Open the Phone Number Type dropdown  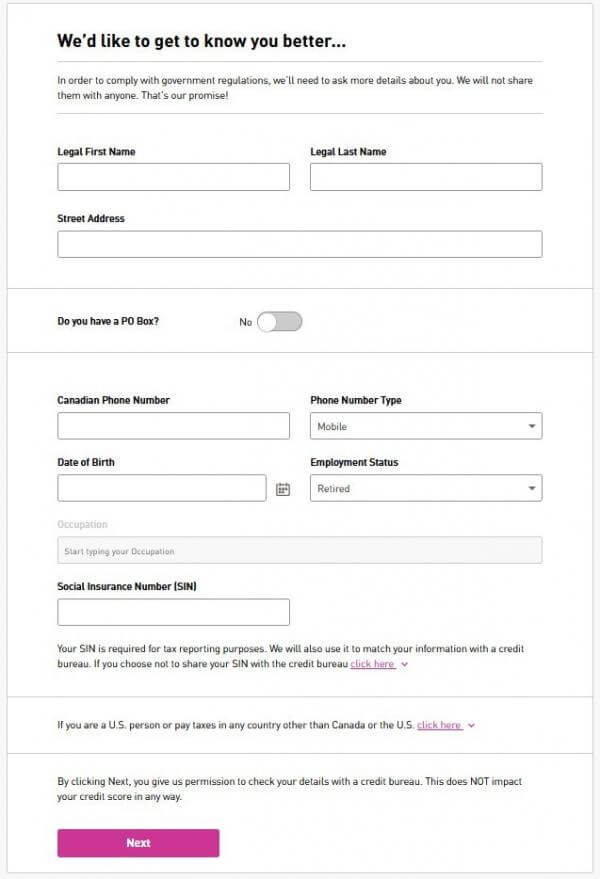coord(426,427)
